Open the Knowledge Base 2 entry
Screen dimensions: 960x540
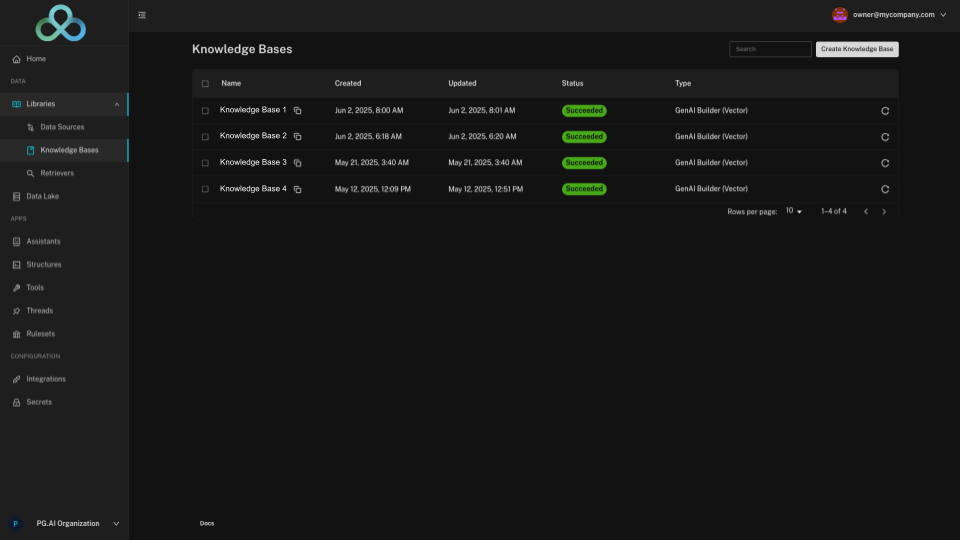pyautogui.click(x=253, y=136)
